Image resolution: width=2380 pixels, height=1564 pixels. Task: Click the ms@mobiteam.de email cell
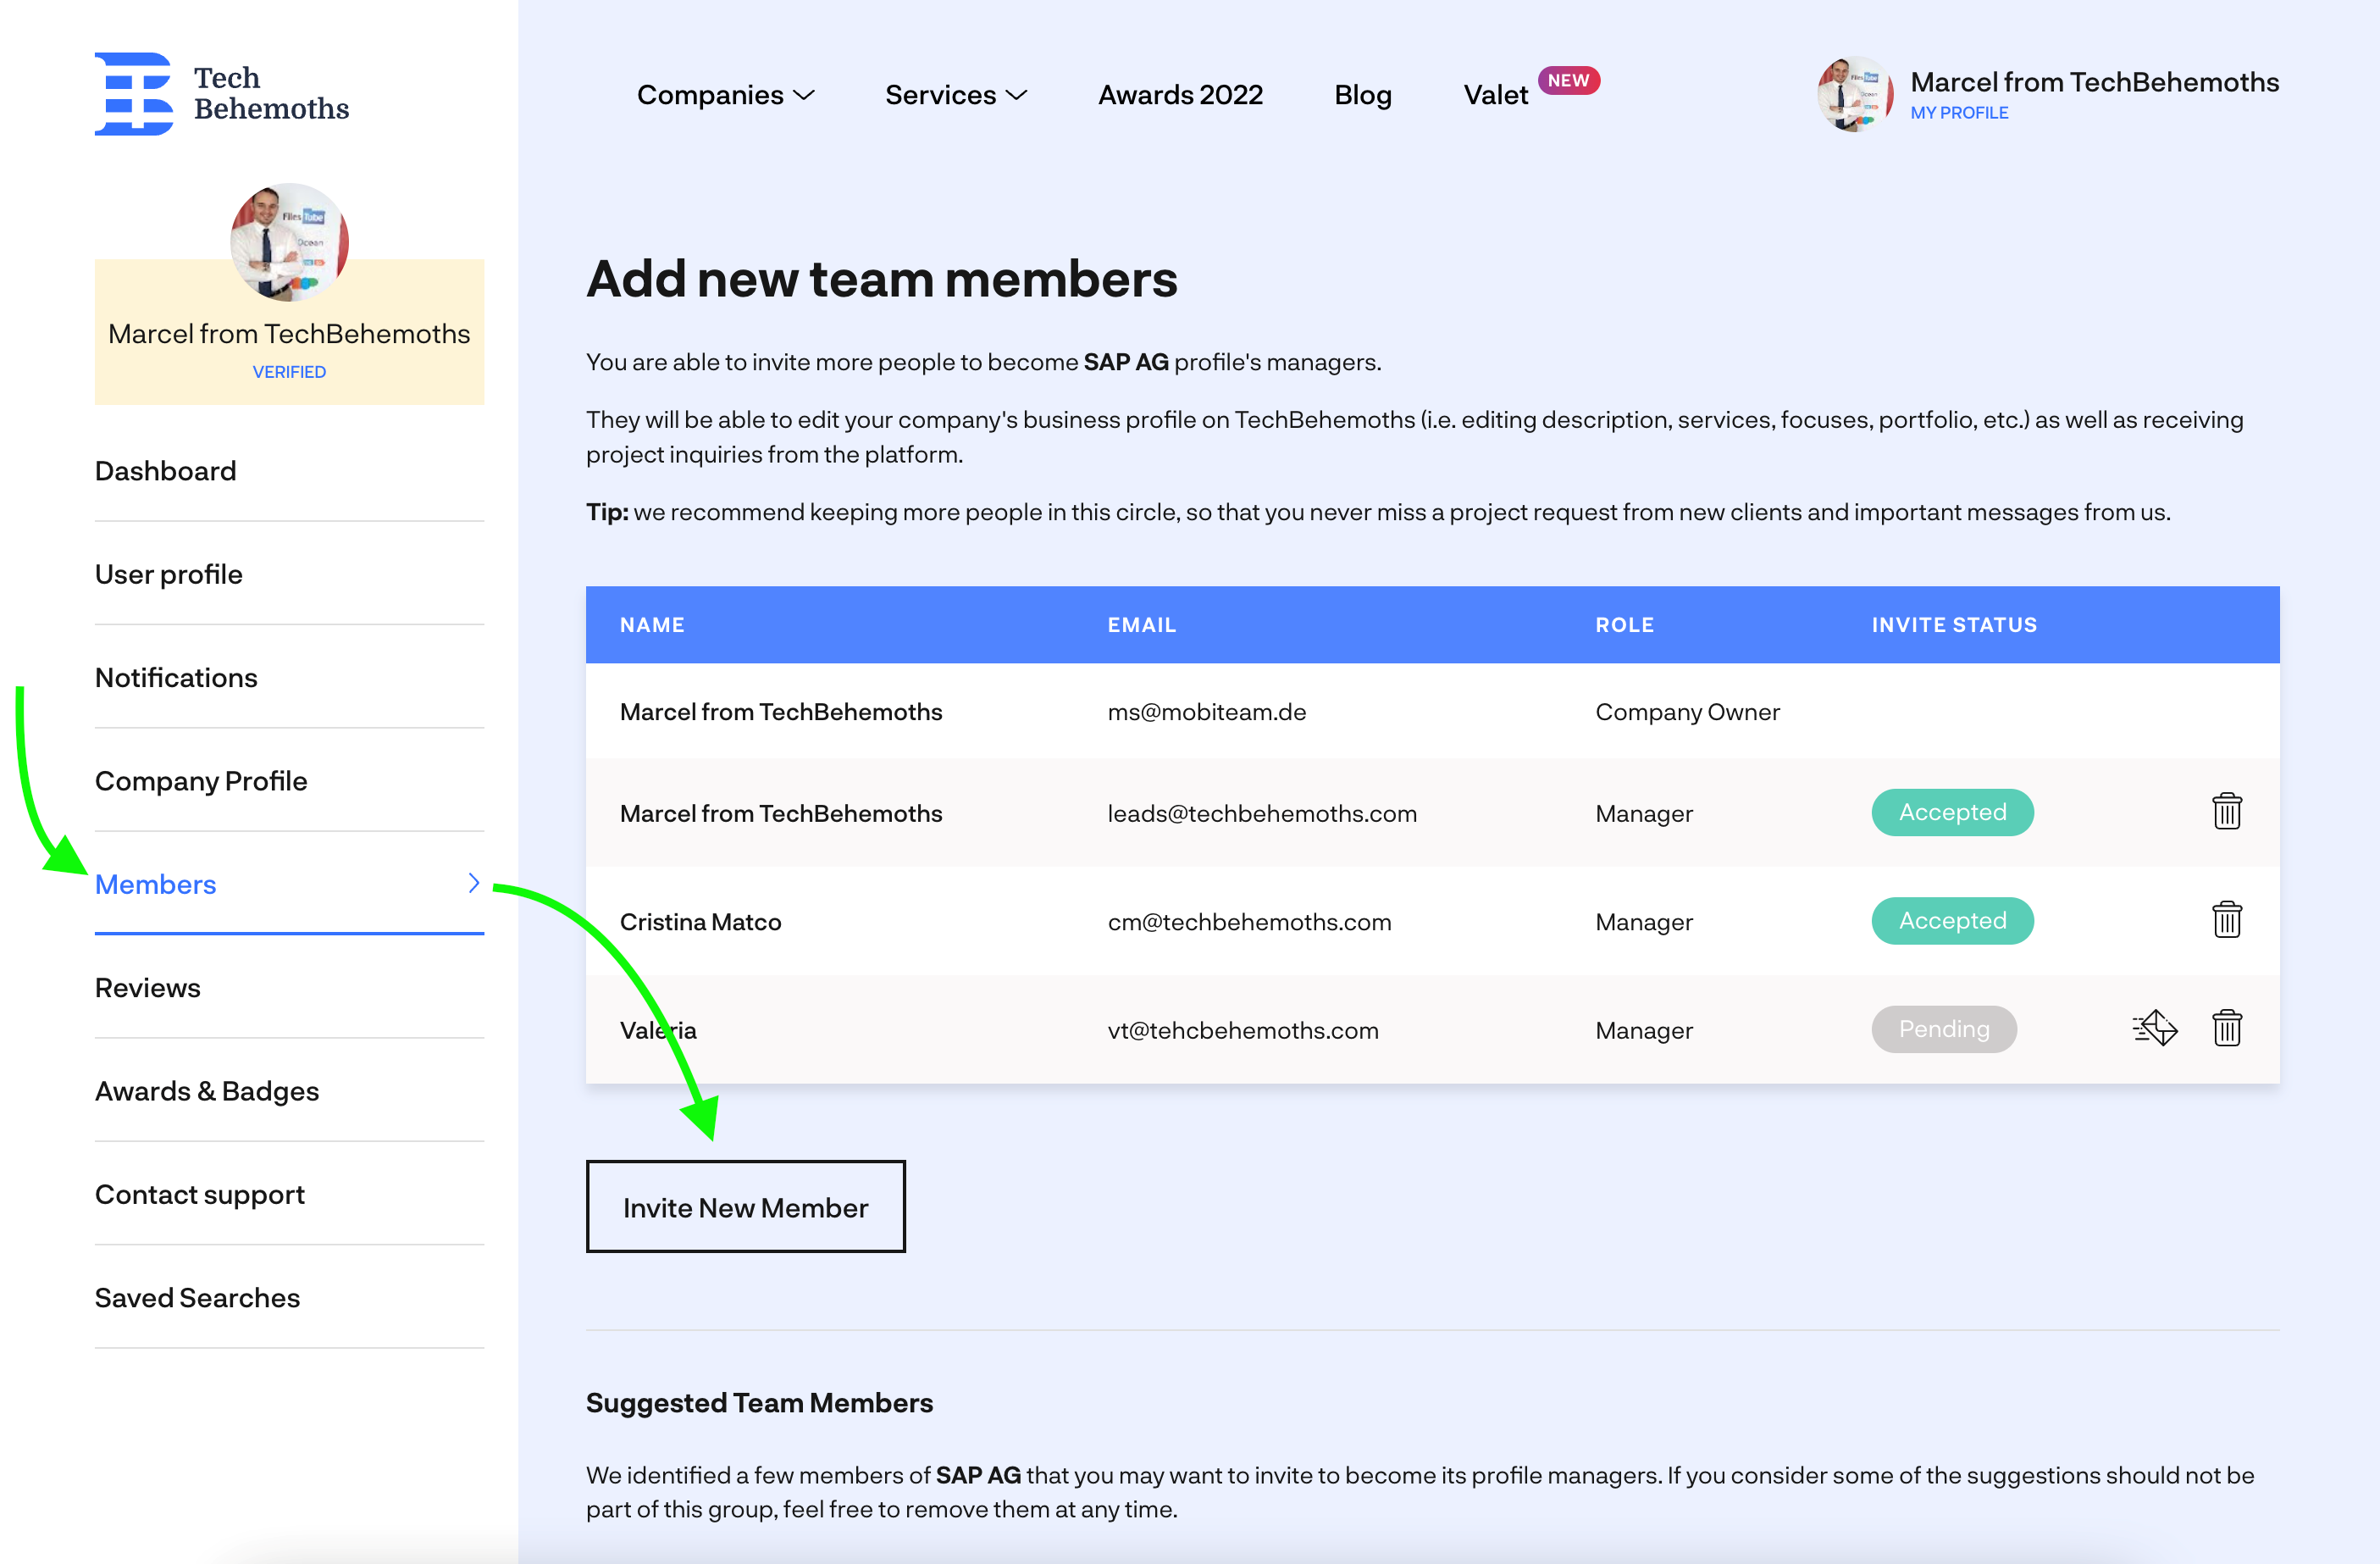(1206, 712)
